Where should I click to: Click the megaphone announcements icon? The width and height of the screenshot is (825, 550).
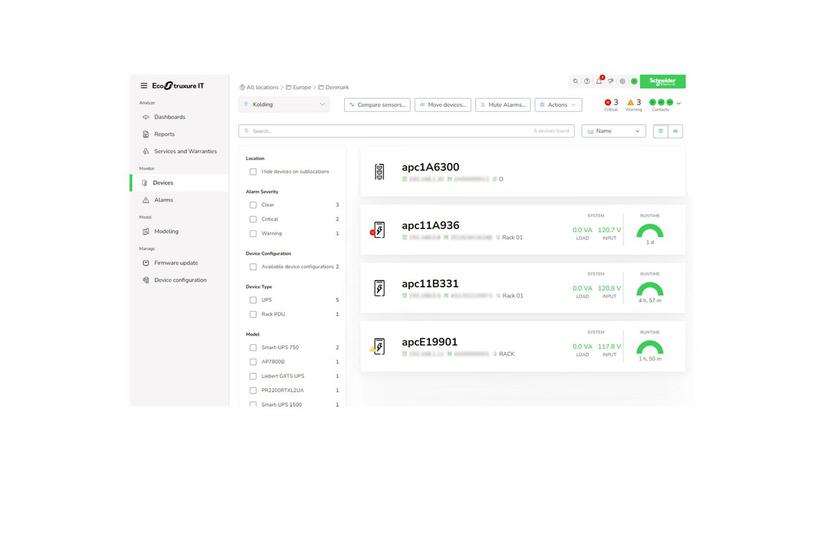click(x=610, y=81)
